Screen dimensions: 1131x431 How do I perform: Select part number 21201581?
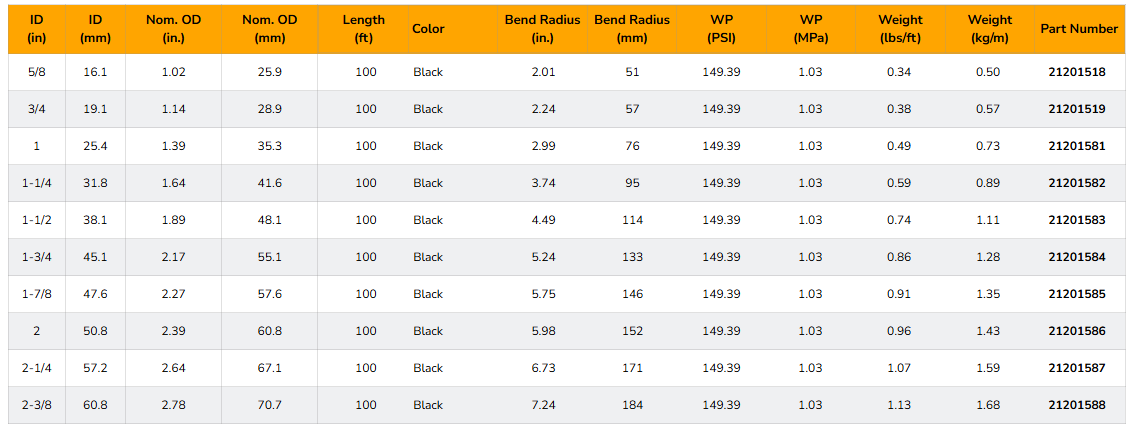[1077, 146]
